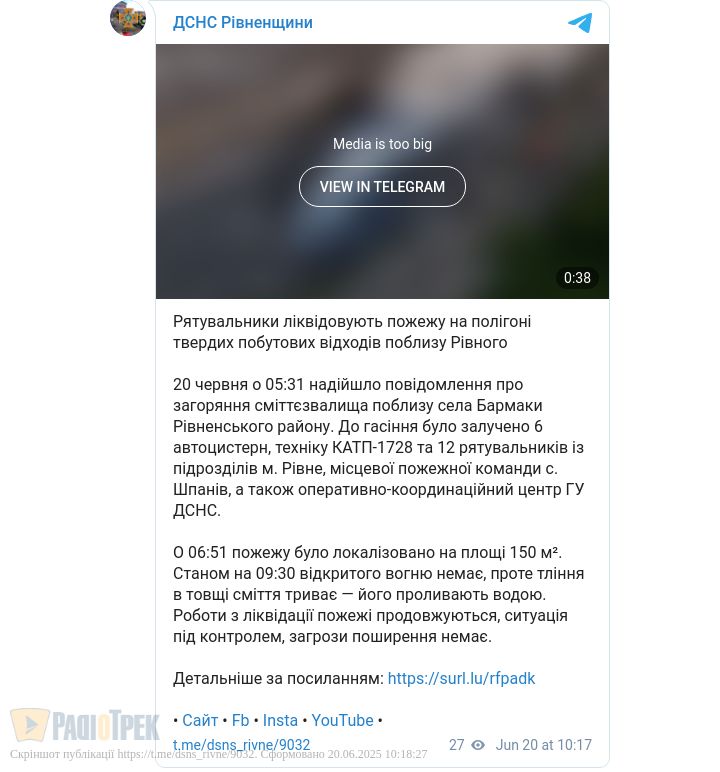The height and width of the screenshot is (772, 720).
Task: Click the 'Media is too big' label
Action: click(x=382, y=144)
